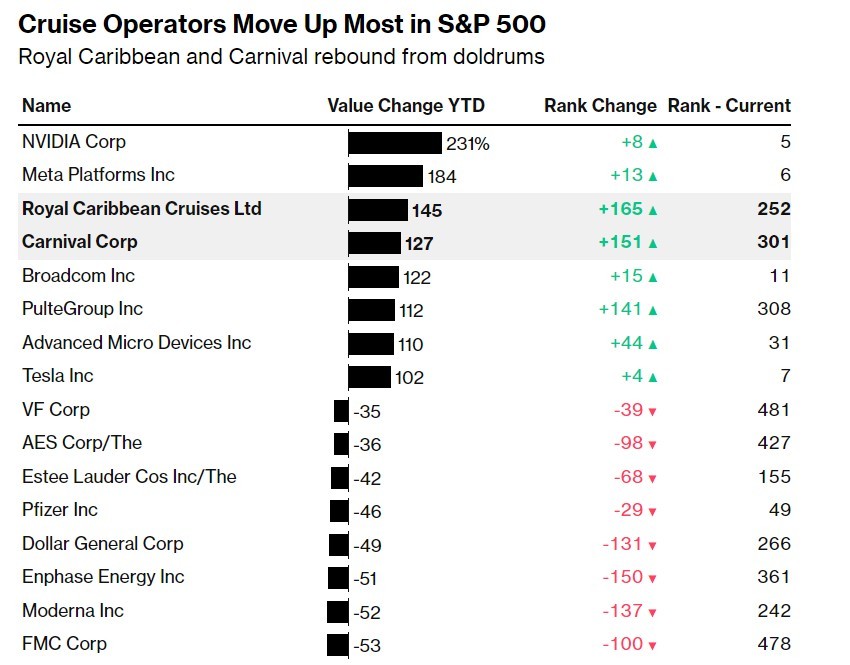
Task: Click the Value Change YTD column header
Action: [406, 106]
